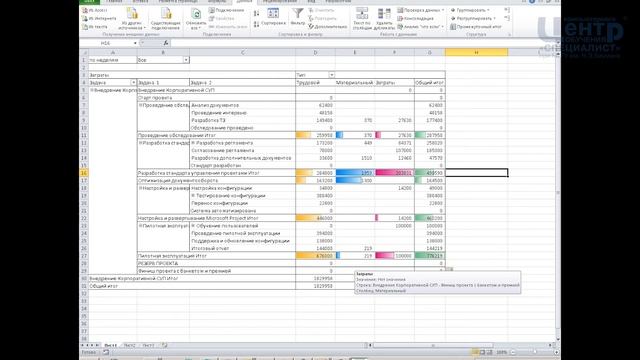This screenshot has height=360, width=640.
Task: Sort descending Z to A
Action: click(x=256, y=24)
